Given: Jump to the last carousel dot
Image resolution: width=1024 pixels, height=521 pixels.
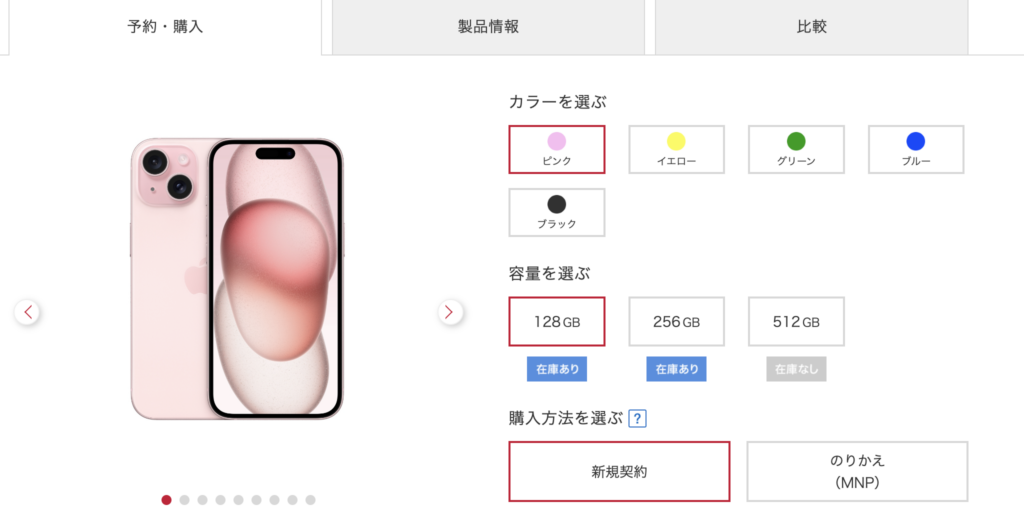Looking at the screenshot, I should pos(310,500).
